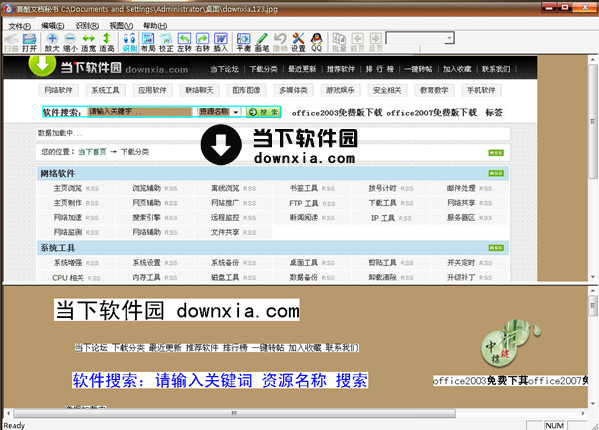The image size is (599, 430).
Task: Click the green download arrow logo
Action: click(x=42, y=65)
